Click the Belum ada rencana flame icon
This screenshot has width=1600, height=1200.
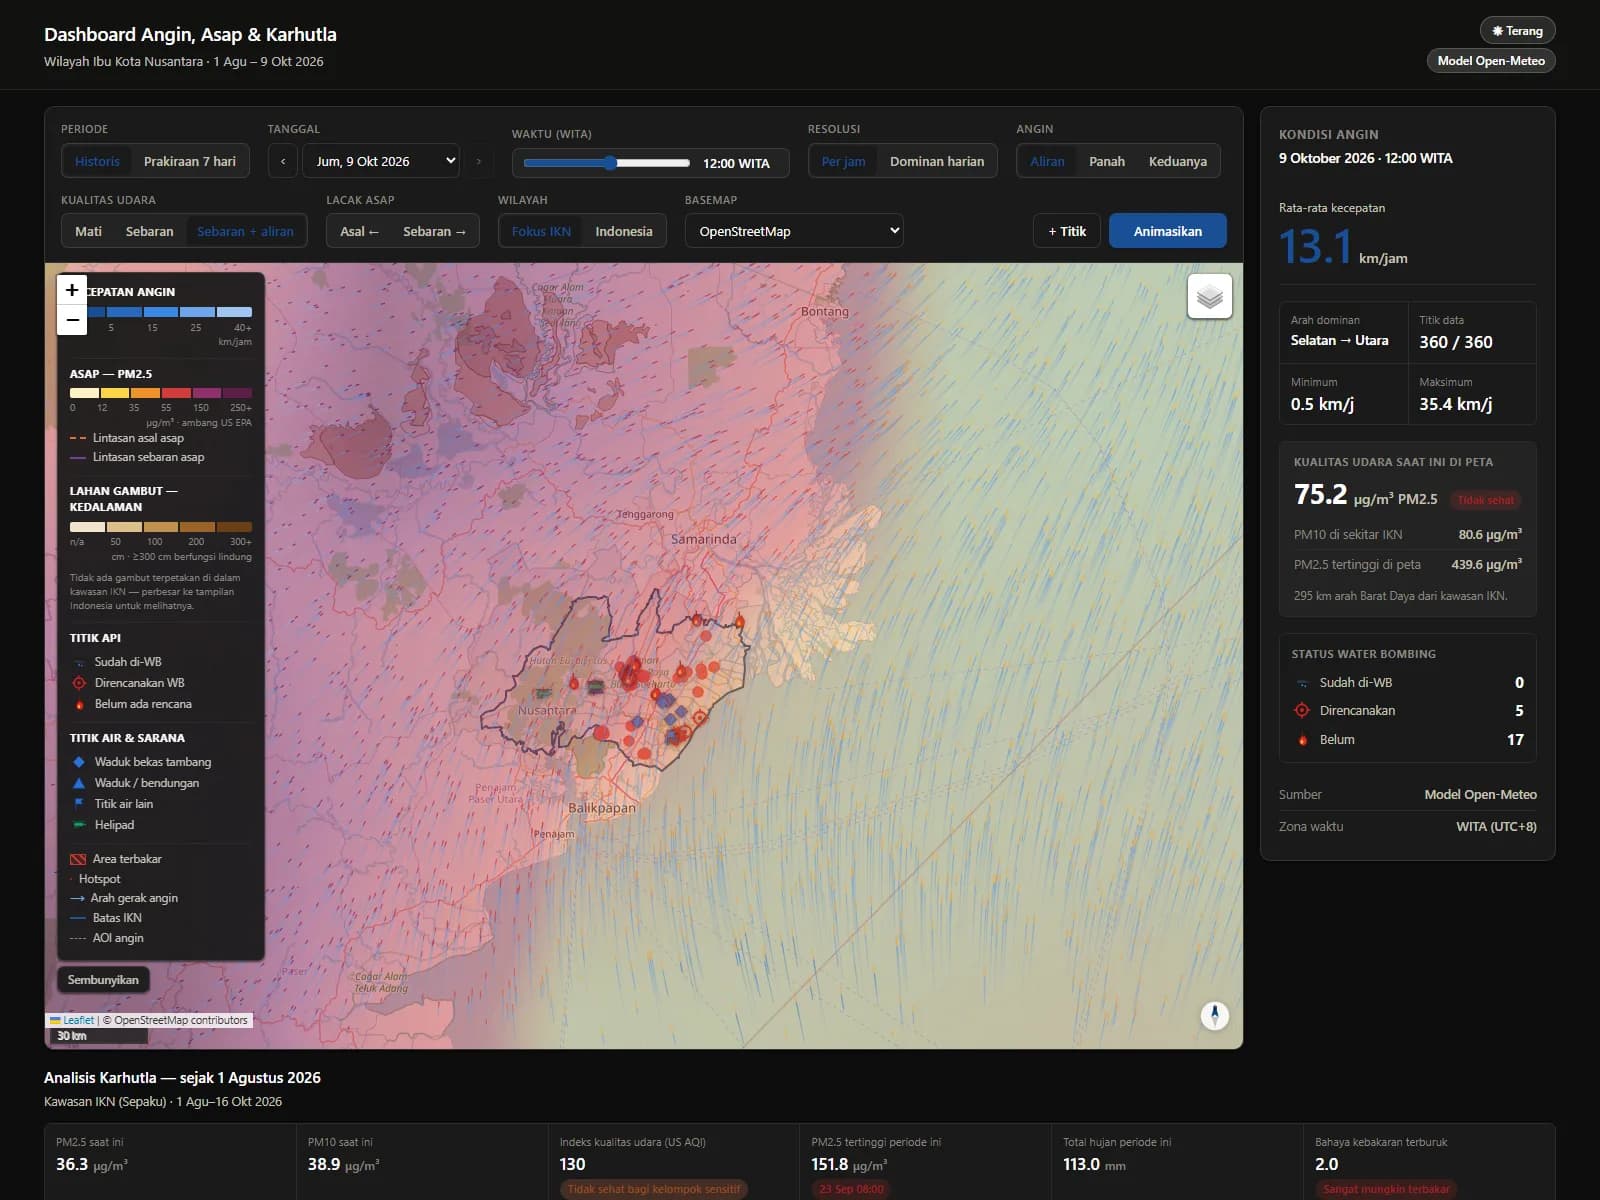pyautogui.click(x=79, y=704)
